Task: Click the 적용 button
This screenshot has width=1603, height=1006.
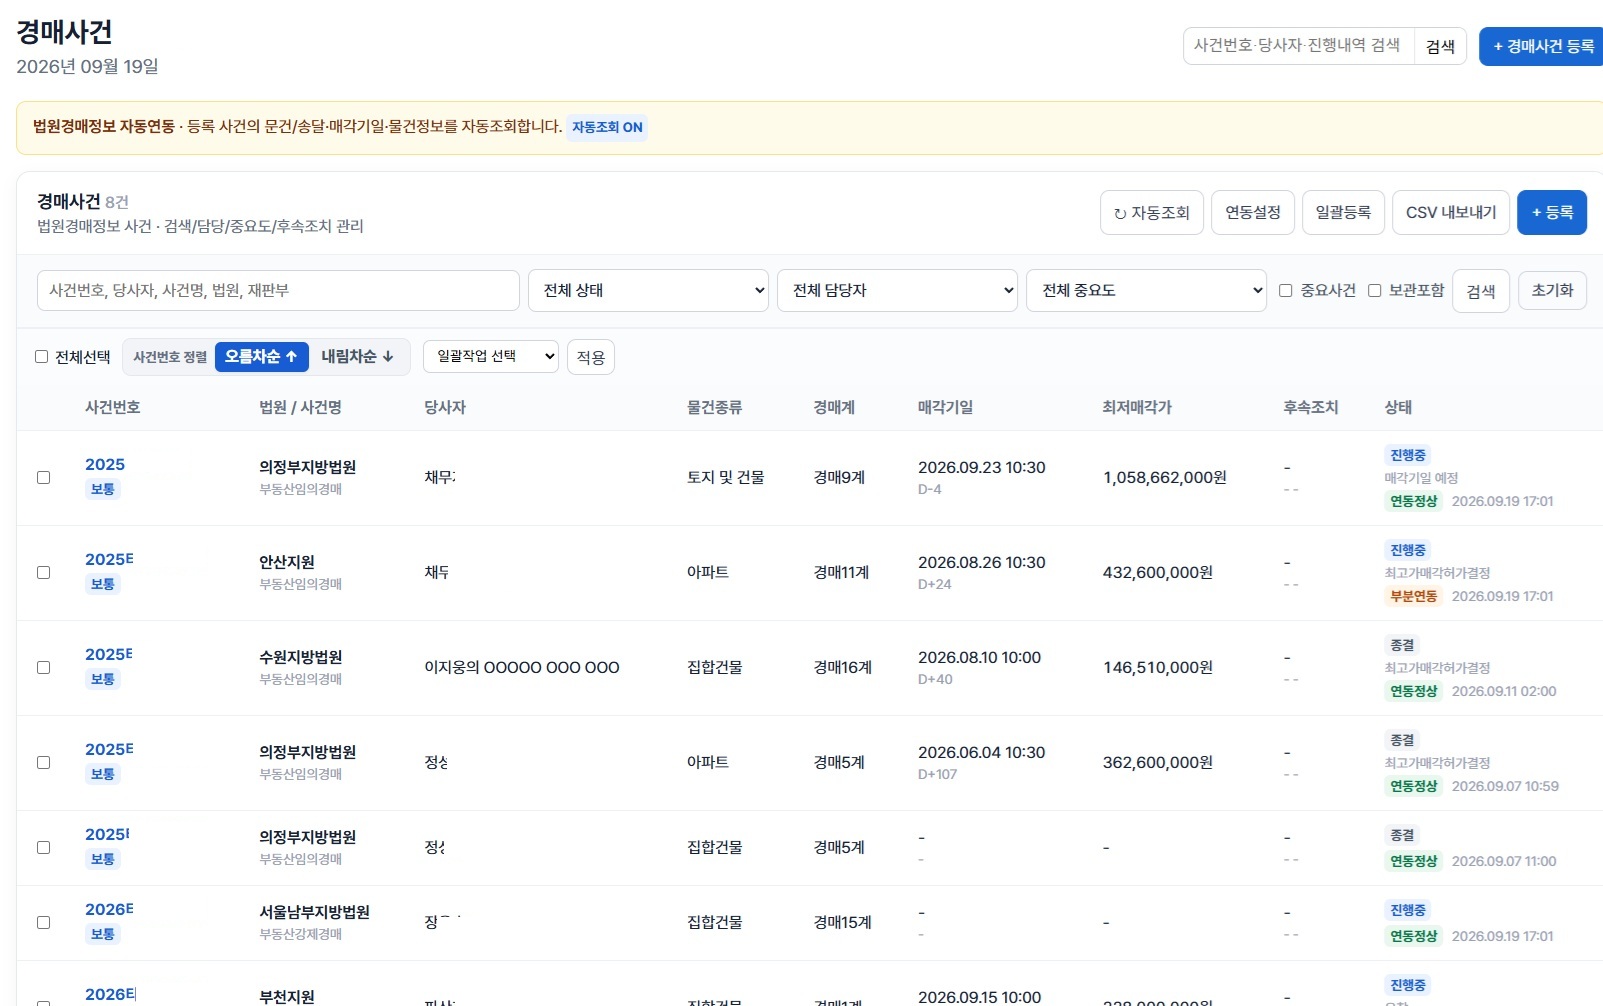Action: pos(591,357)
